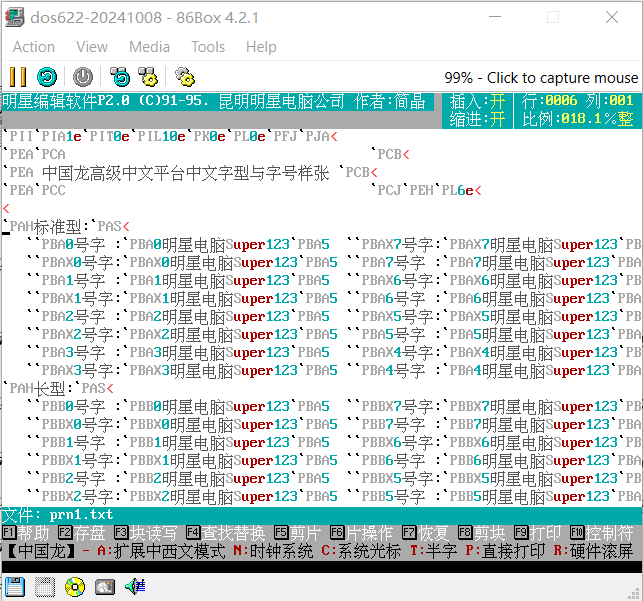Click the floppy disk status bar icon

[14, 587]
